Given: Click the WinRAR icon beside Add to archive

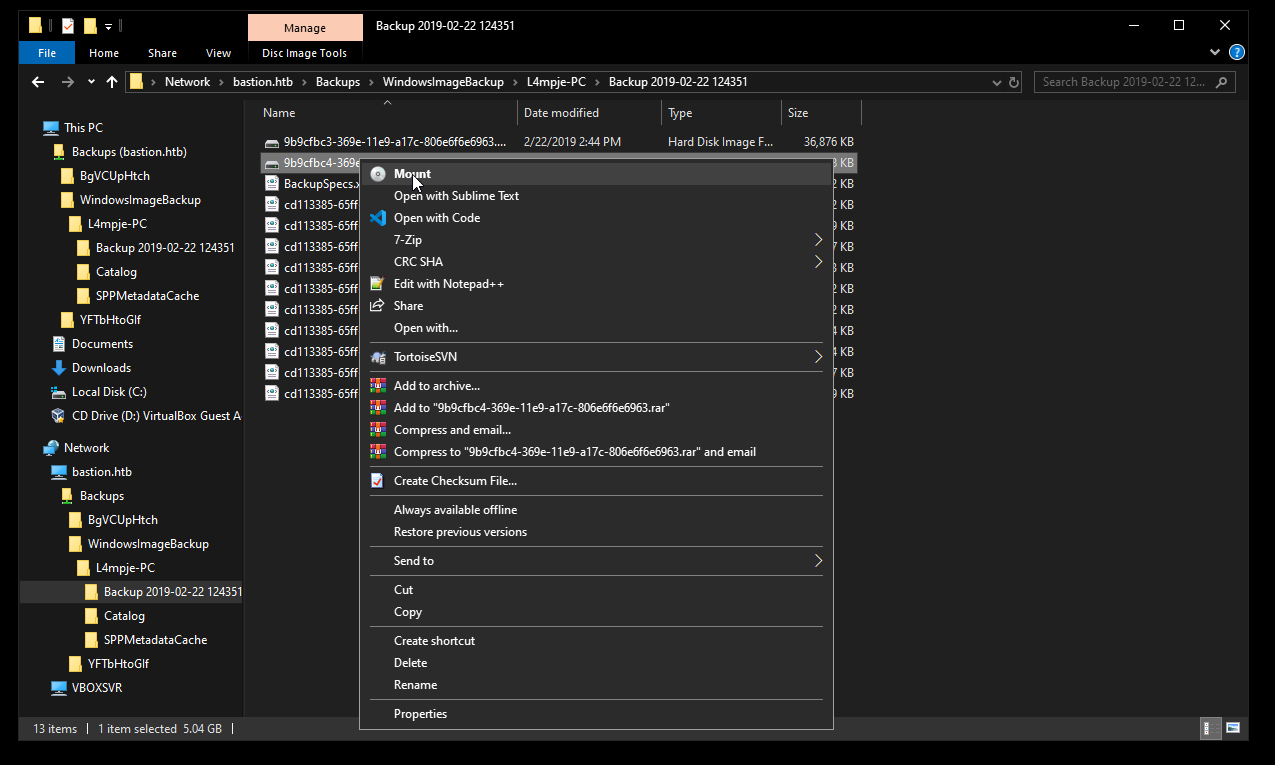Looking at the screenshot, I should (x=378, y=386).
